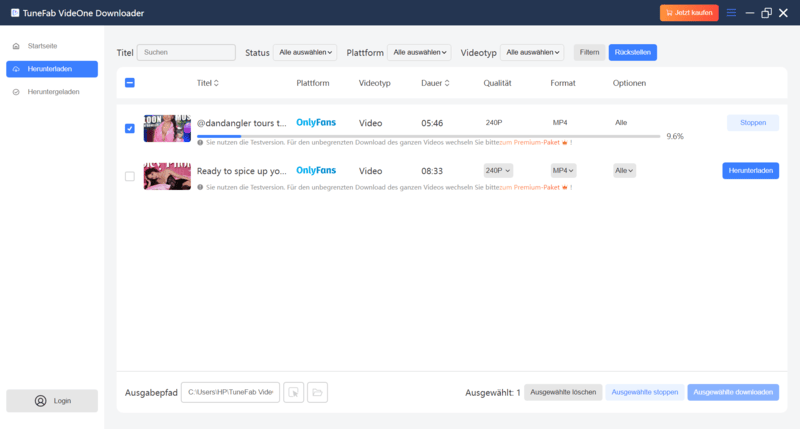Click the Stoppen button for first video

click(x=752, y=123)
